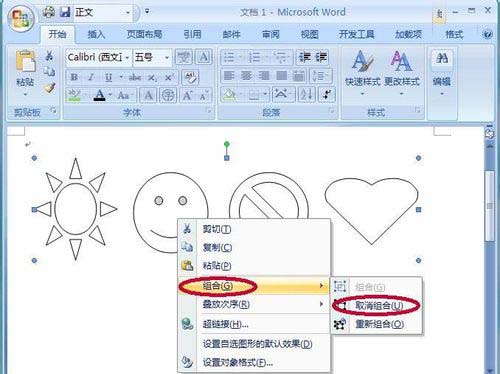
Task: Click the 粘贴 paste button
Action: 25,71
